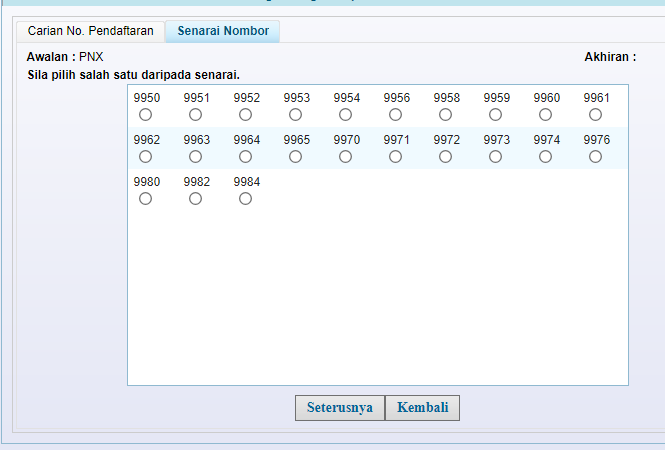The image size is (665, 450).
Task: Pick number 9956 radio button
Action: pyautogui.click(x=396, y=115)
